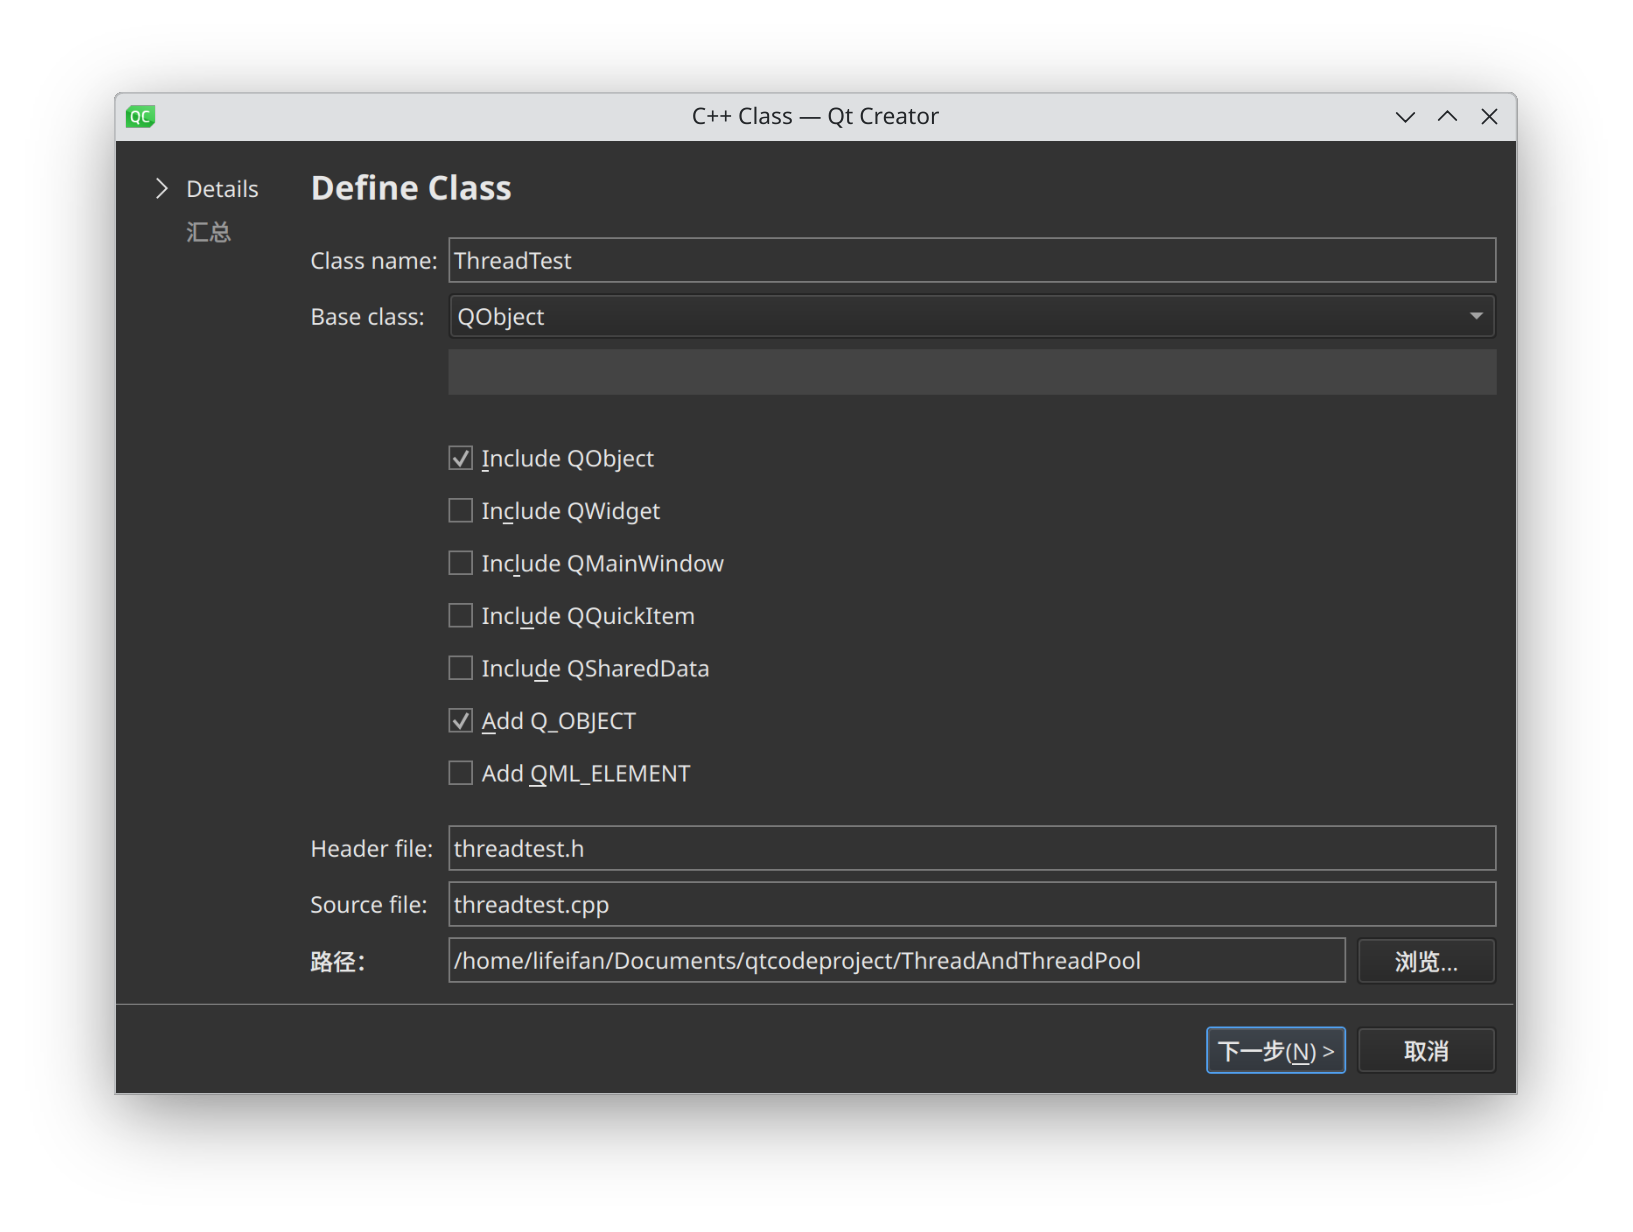Viewport: 1633px width, 1232px height.
Task: Click the empty custom base class field
Action: click(972, 372)
